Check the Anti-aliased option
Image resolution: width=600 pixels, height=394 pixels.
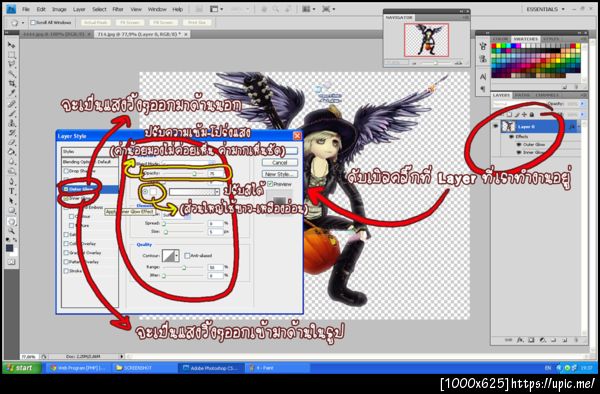click(x=187, y=256)
